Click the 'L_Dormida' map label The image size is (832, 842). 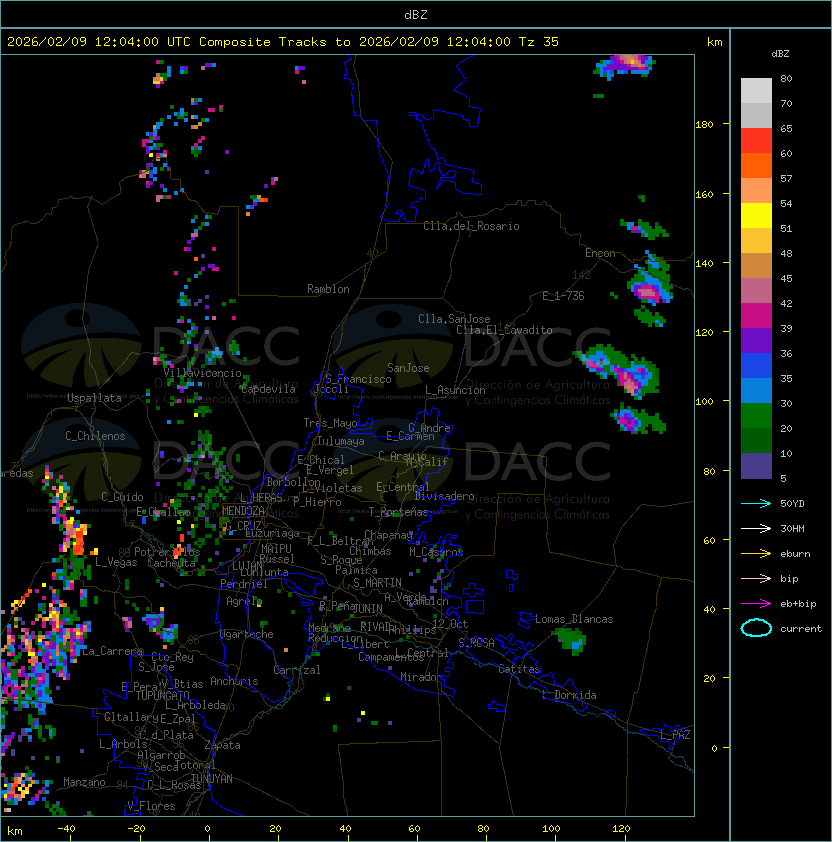(569, 695)
